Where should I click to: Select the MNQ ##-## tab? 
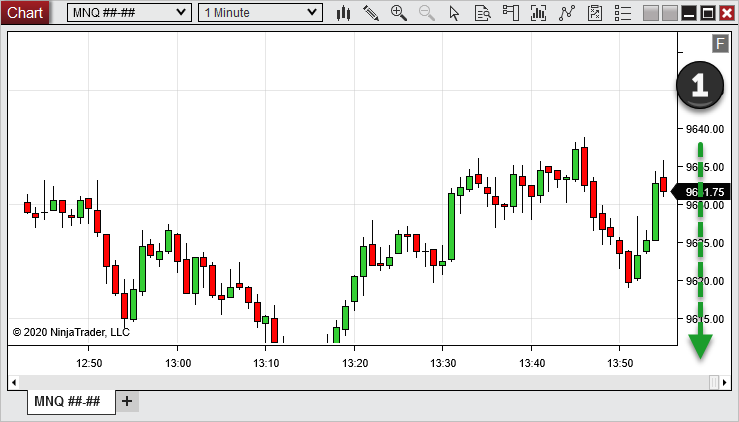click(x=67, y=401)
